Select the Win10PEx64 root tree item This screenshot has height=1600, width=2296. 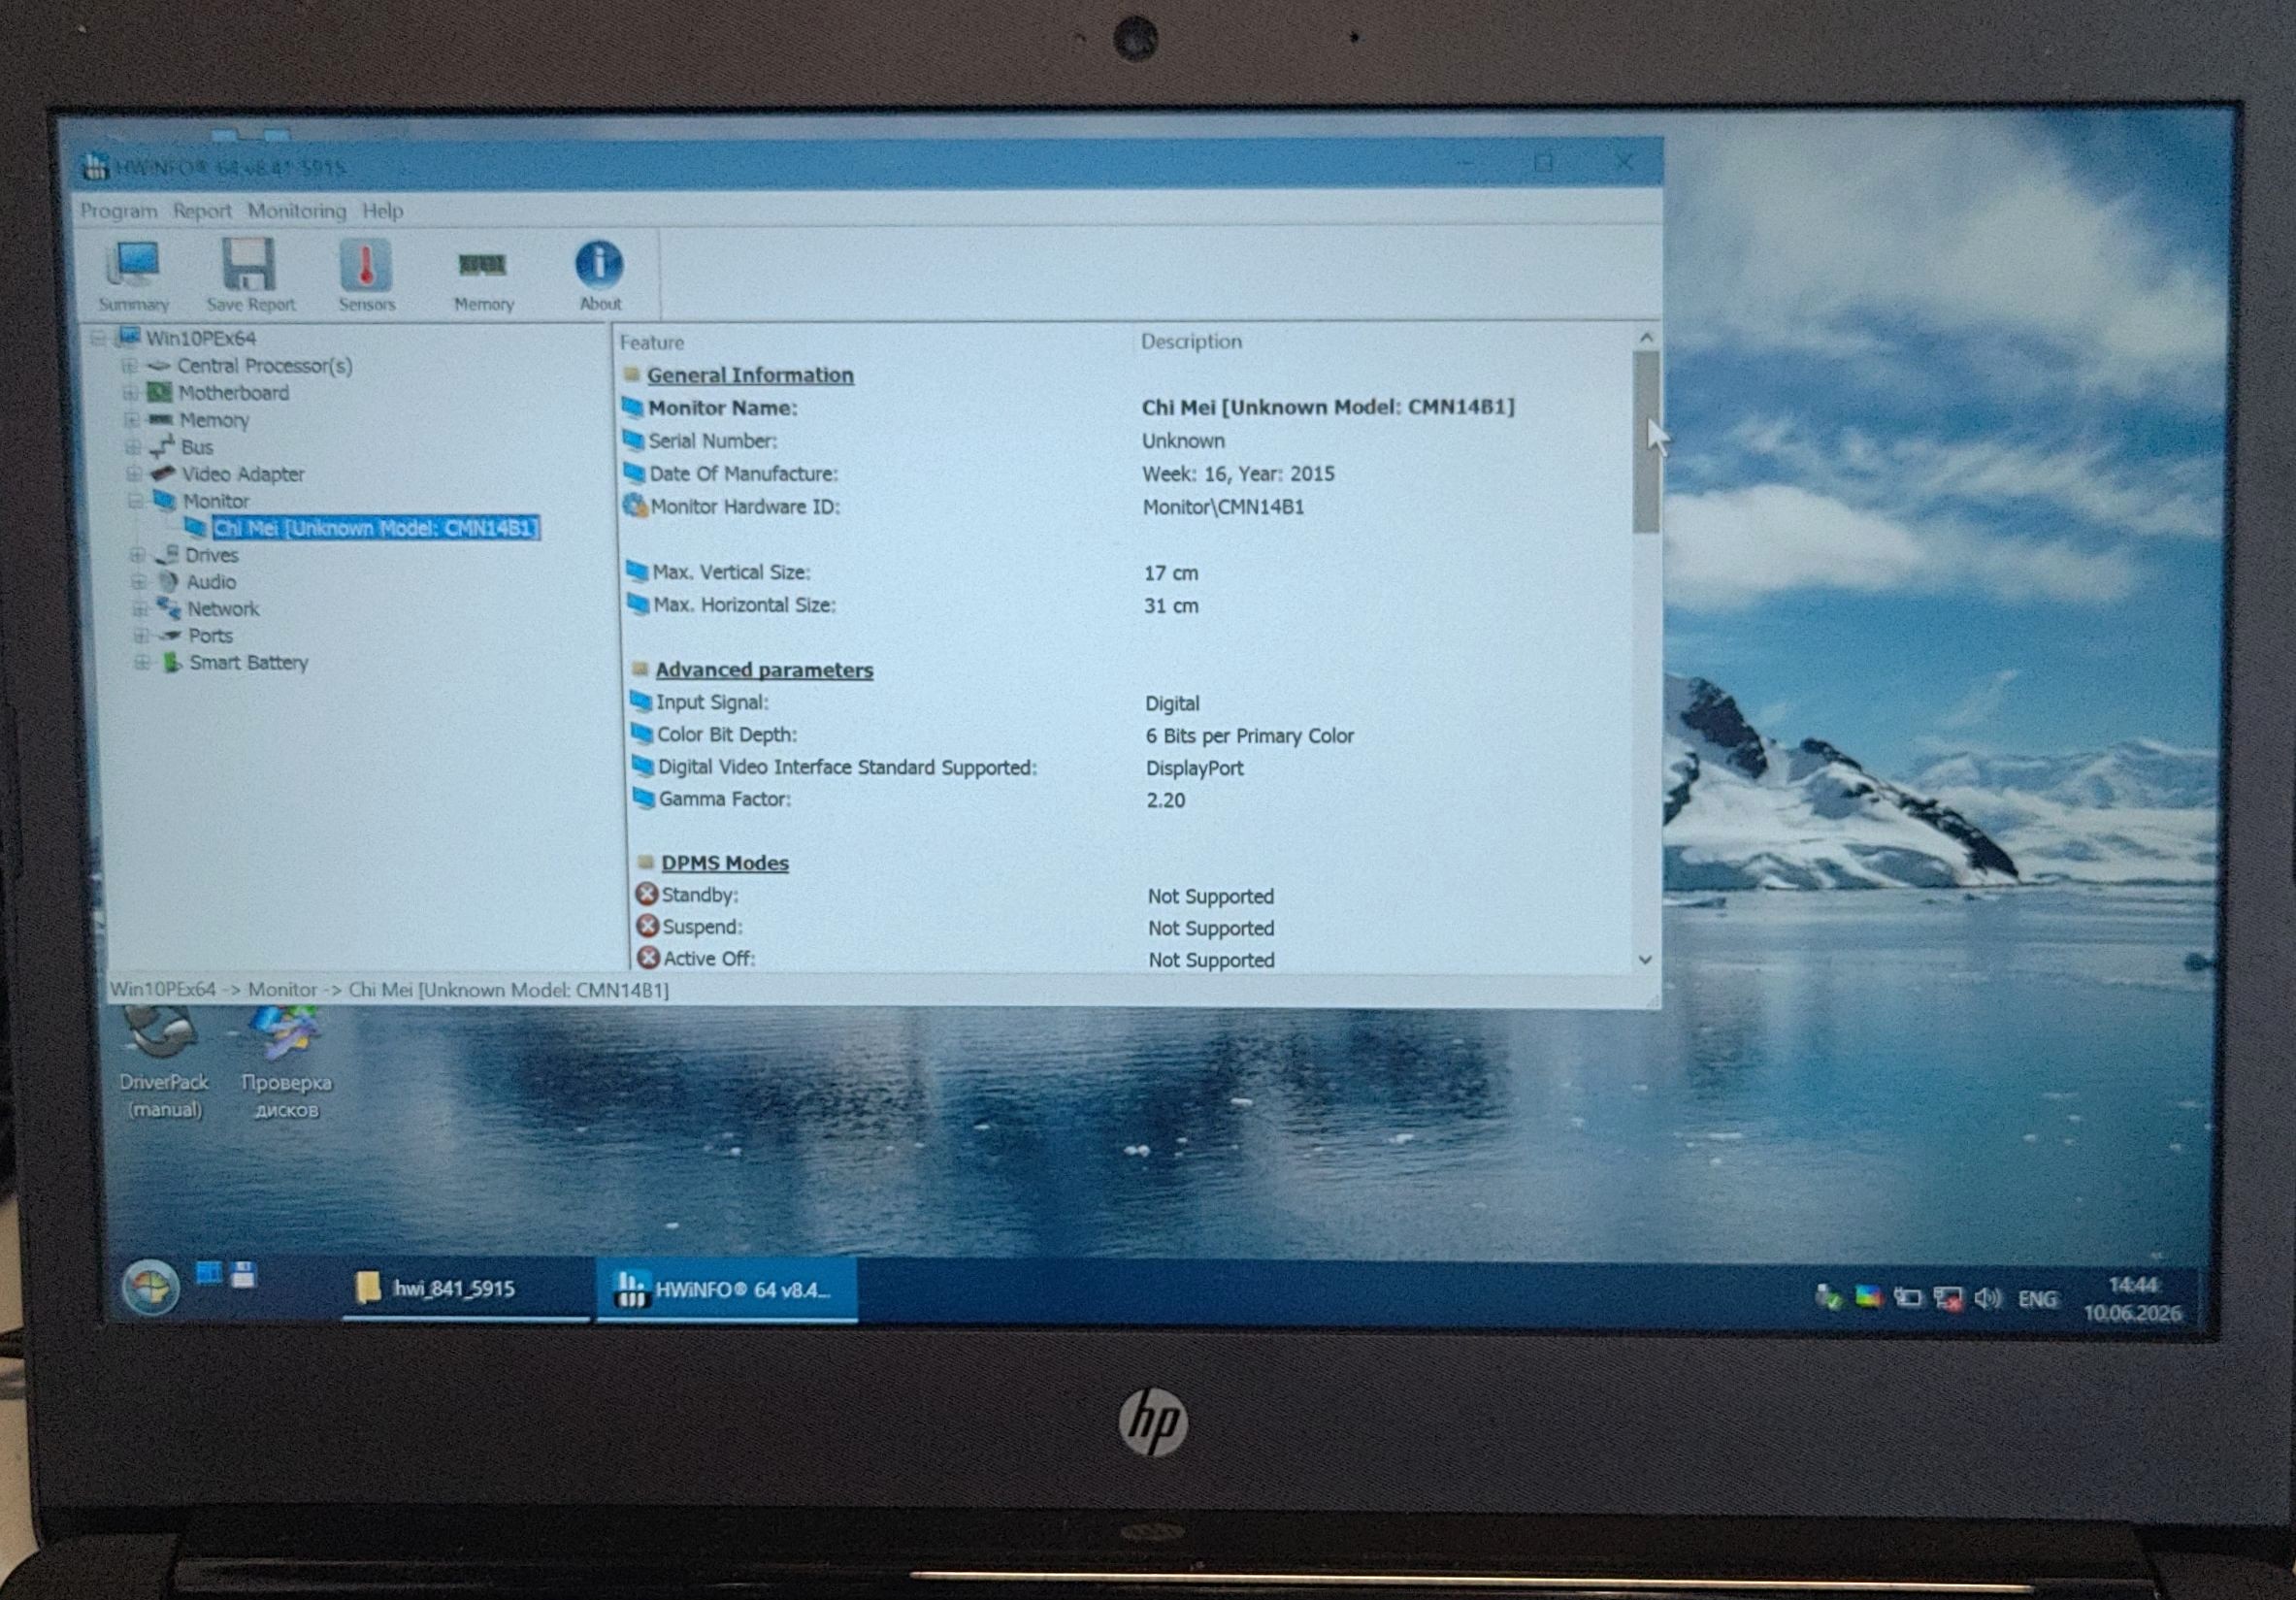[x=201, y=338]
